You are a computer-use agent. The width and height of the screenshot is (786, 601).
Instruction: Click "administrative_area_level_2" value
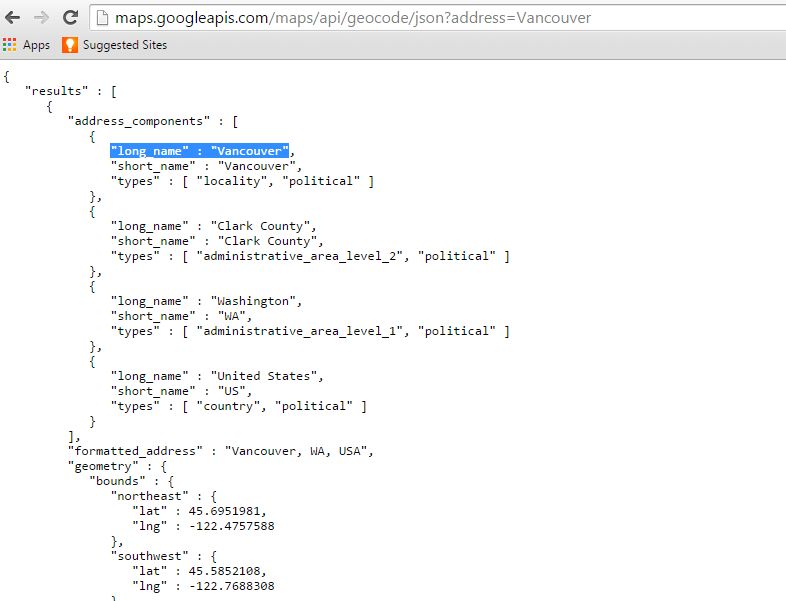pos(300,257)
